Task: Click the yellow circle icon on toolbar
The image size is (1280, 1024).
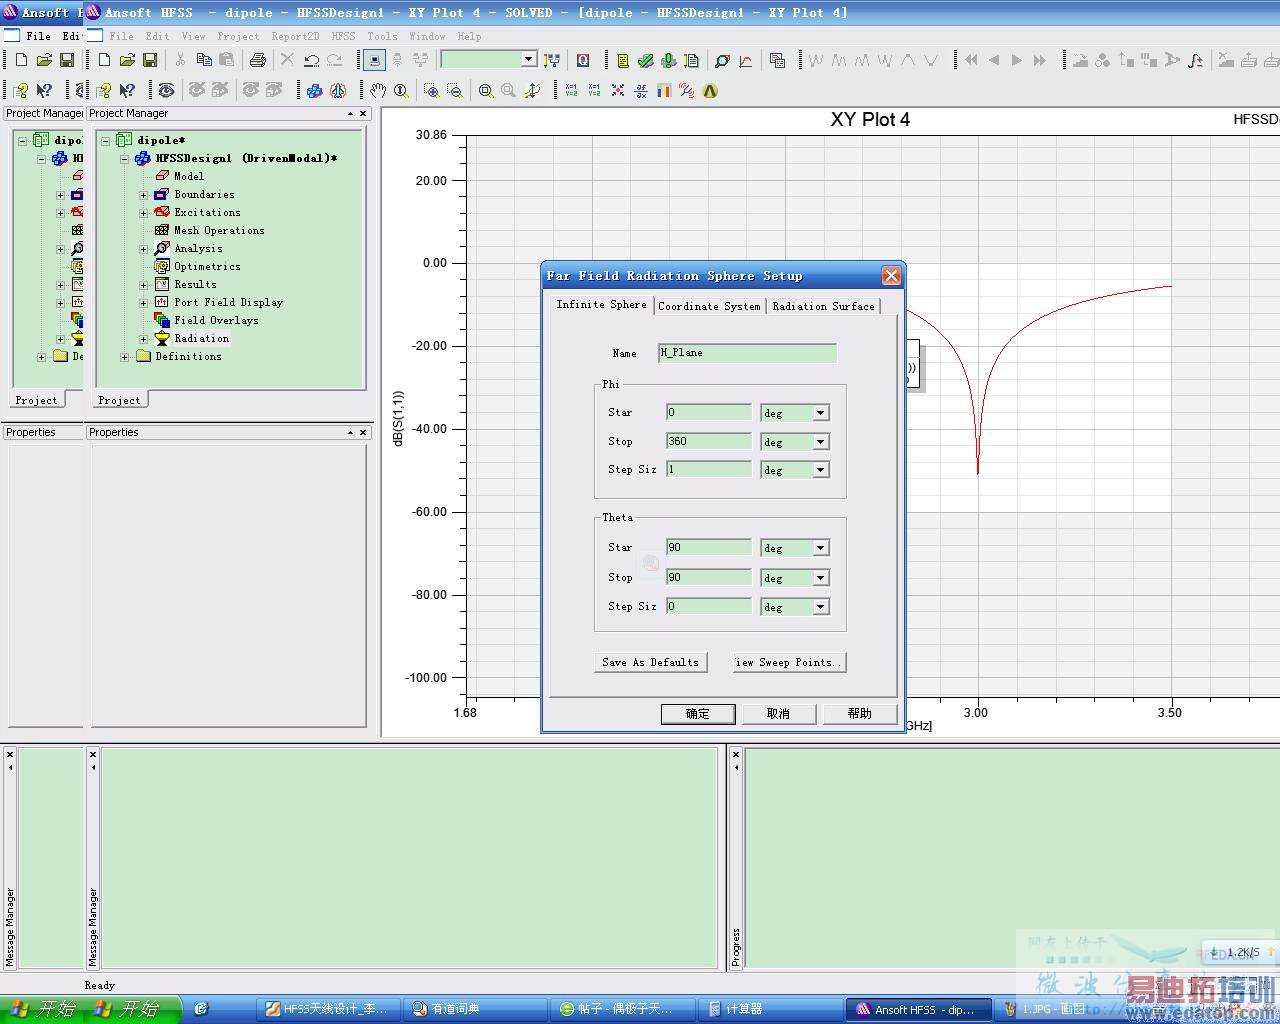Action: click(710, 91)
